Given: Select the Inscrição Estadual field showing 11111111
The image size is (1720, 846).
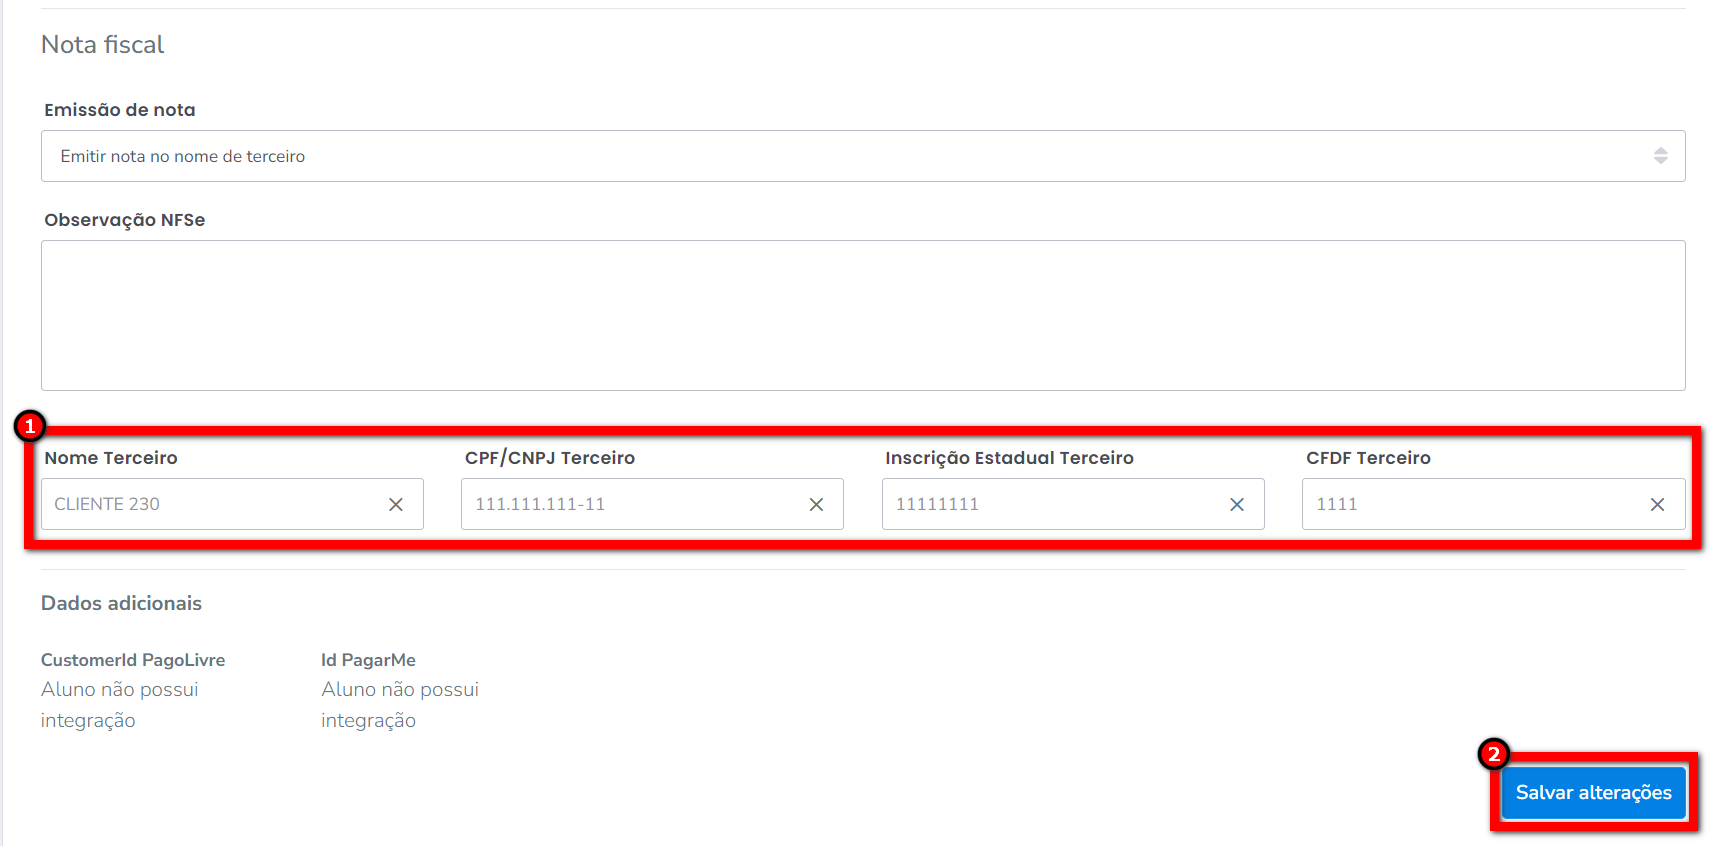Looking at the screenshot, I should click(x=1050, y=505).
